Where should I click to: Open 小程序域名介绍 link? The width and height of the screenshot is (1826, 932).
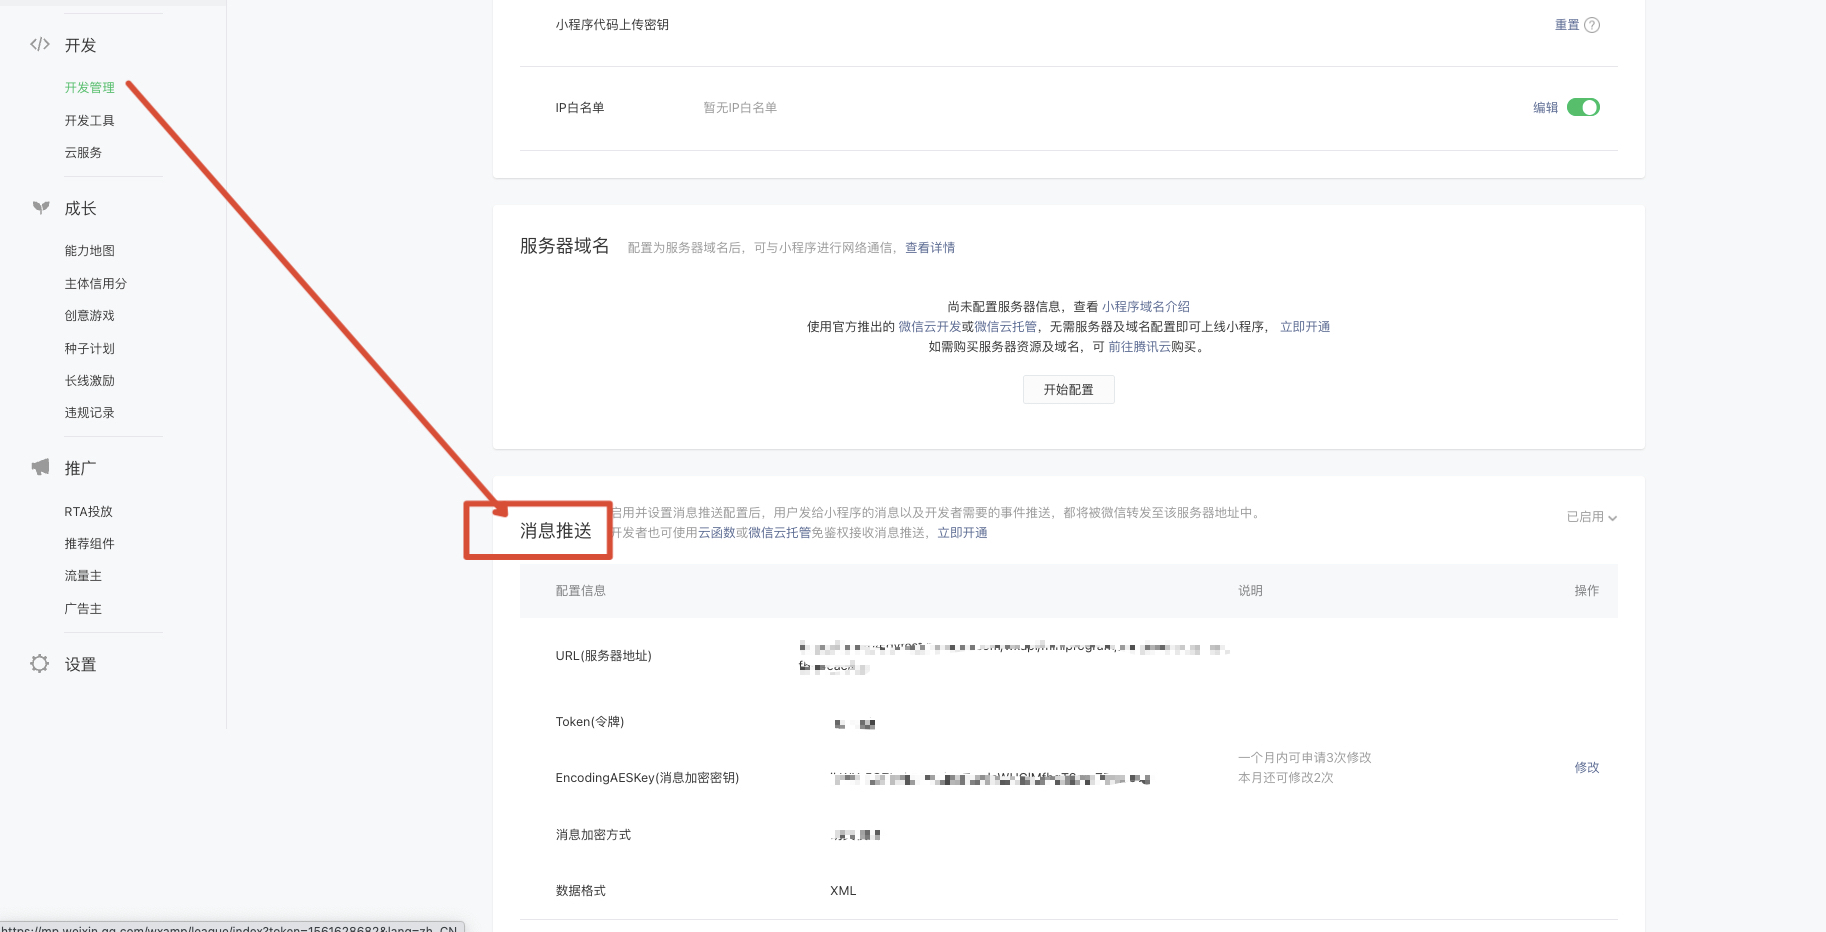(x=1146, y=307)
